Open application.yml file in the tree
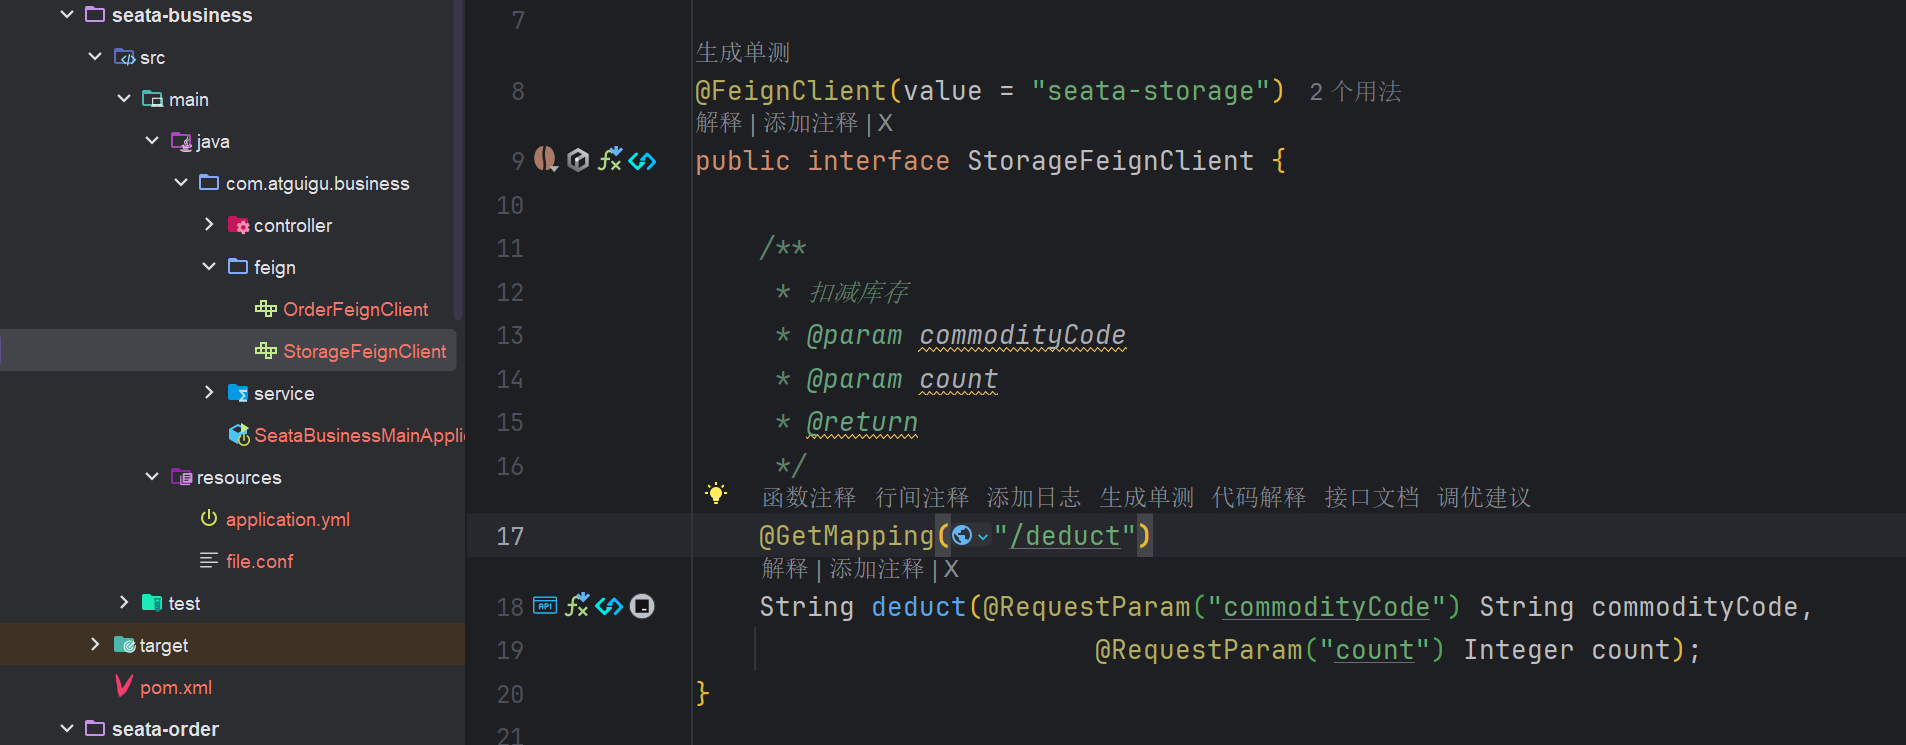 point(287,519)
